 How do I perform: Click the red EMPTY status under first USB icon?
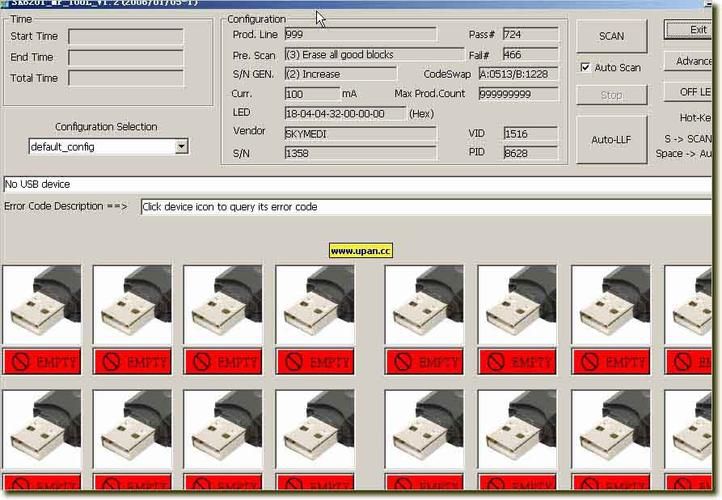(x=42, y=361)
